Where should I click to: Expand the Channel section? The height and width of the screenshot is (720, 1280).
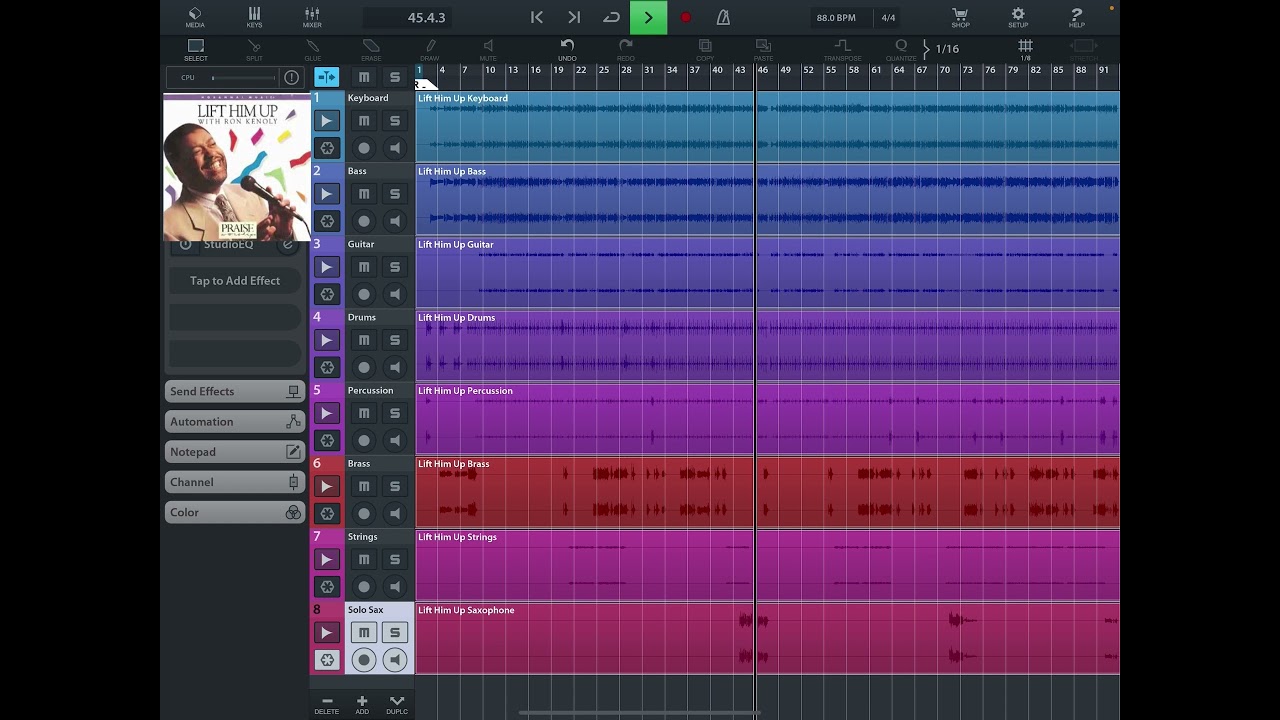click(x=235, y=481)
